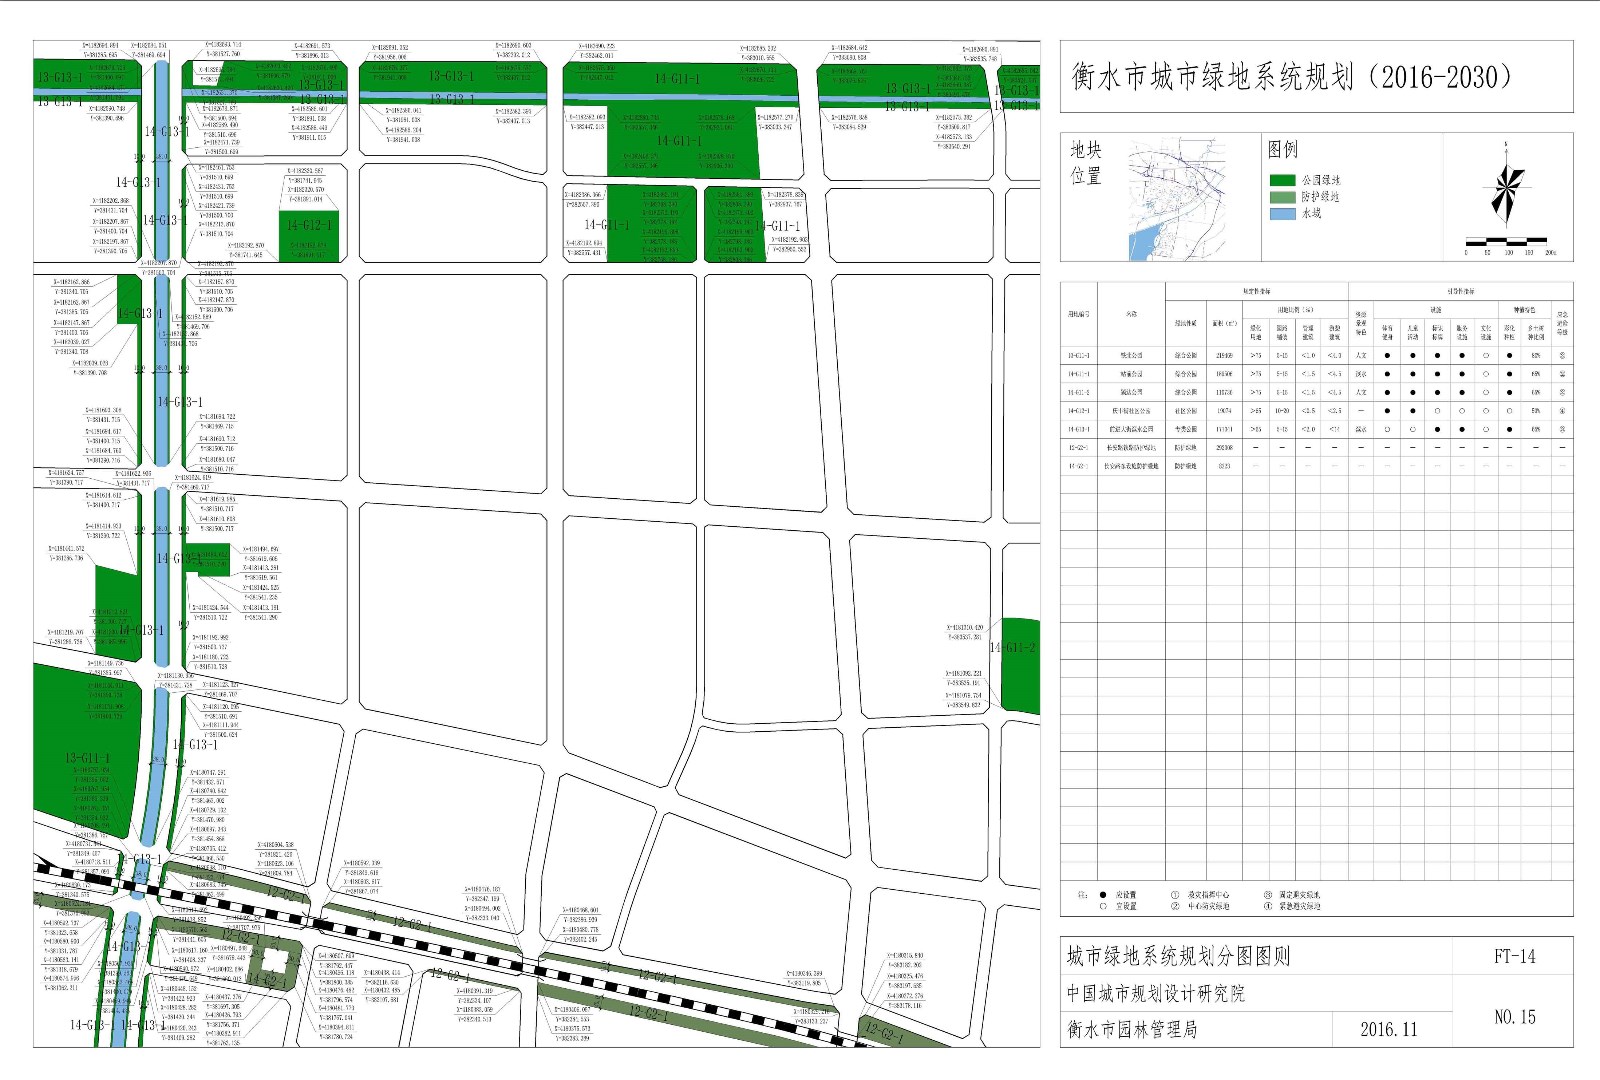Click the blue 水域 legend swatch

coord(1282,213)
